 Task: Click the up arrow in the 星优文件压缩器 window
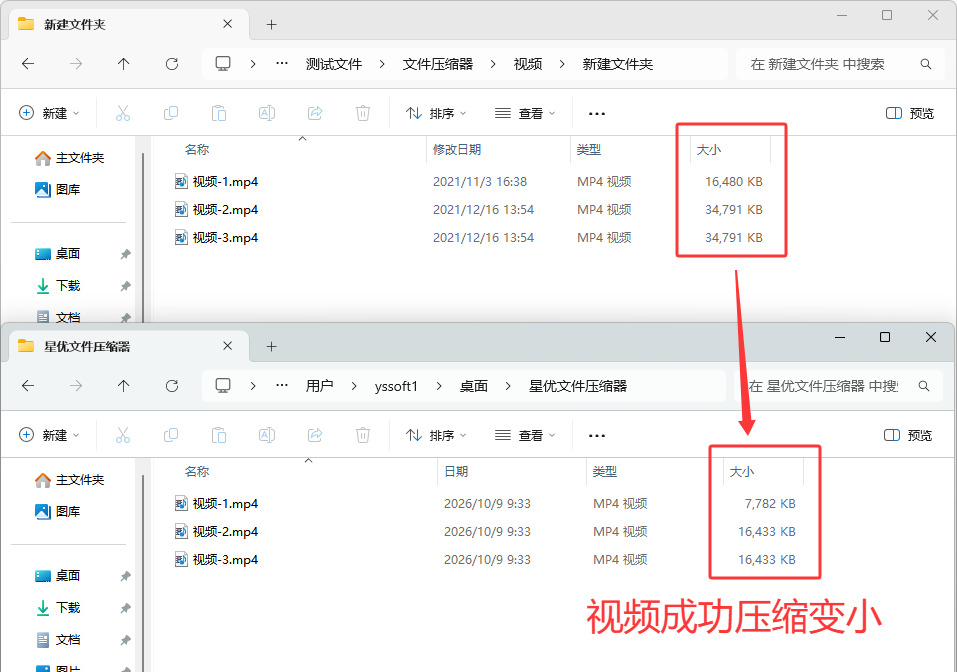pos(124,386)
